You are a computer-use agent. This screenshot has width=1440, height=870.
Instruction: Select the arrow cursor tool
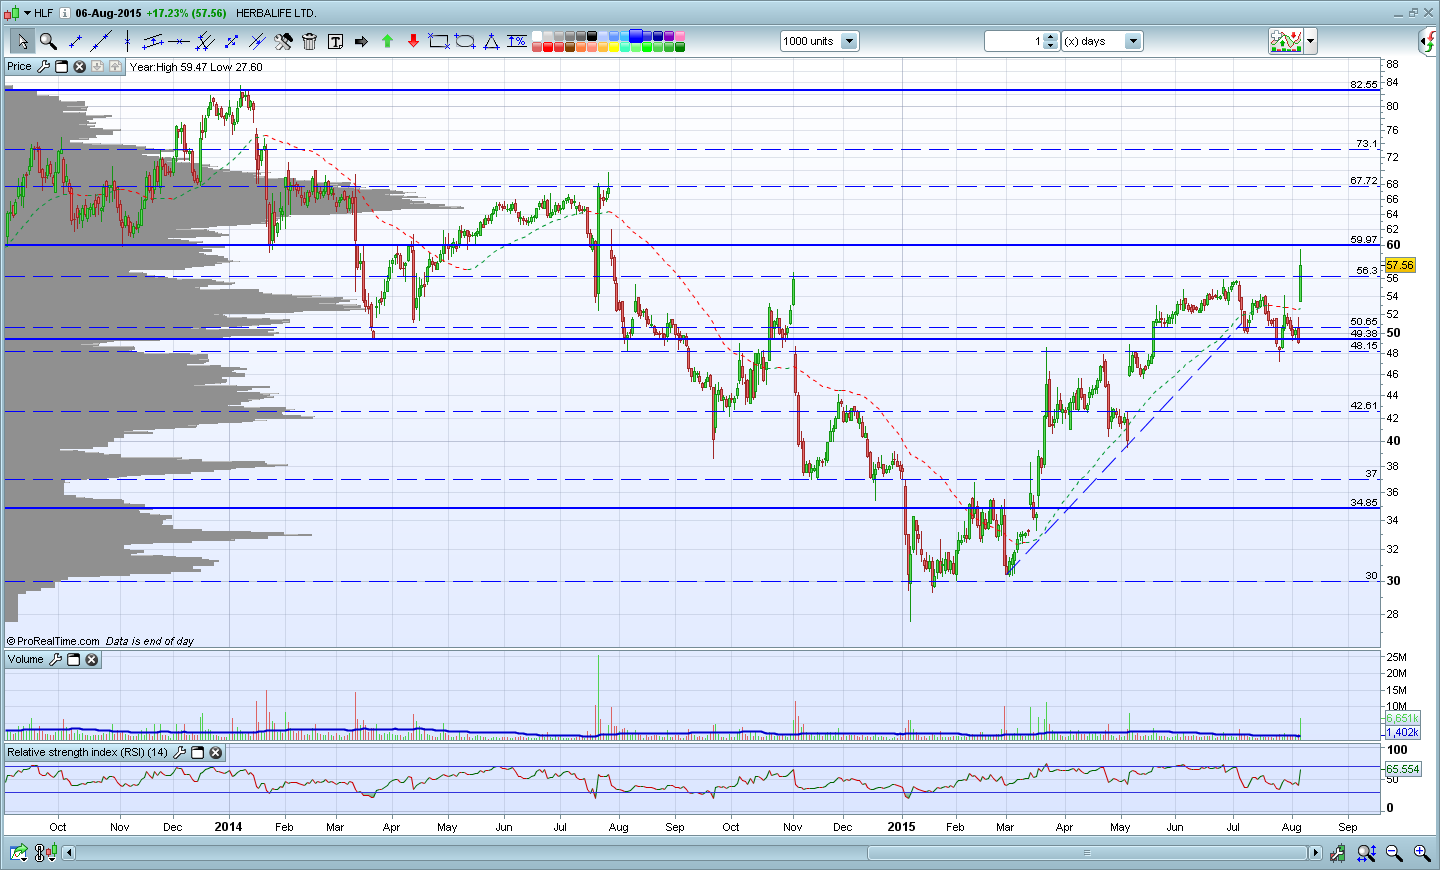click(x=22, y=41)
